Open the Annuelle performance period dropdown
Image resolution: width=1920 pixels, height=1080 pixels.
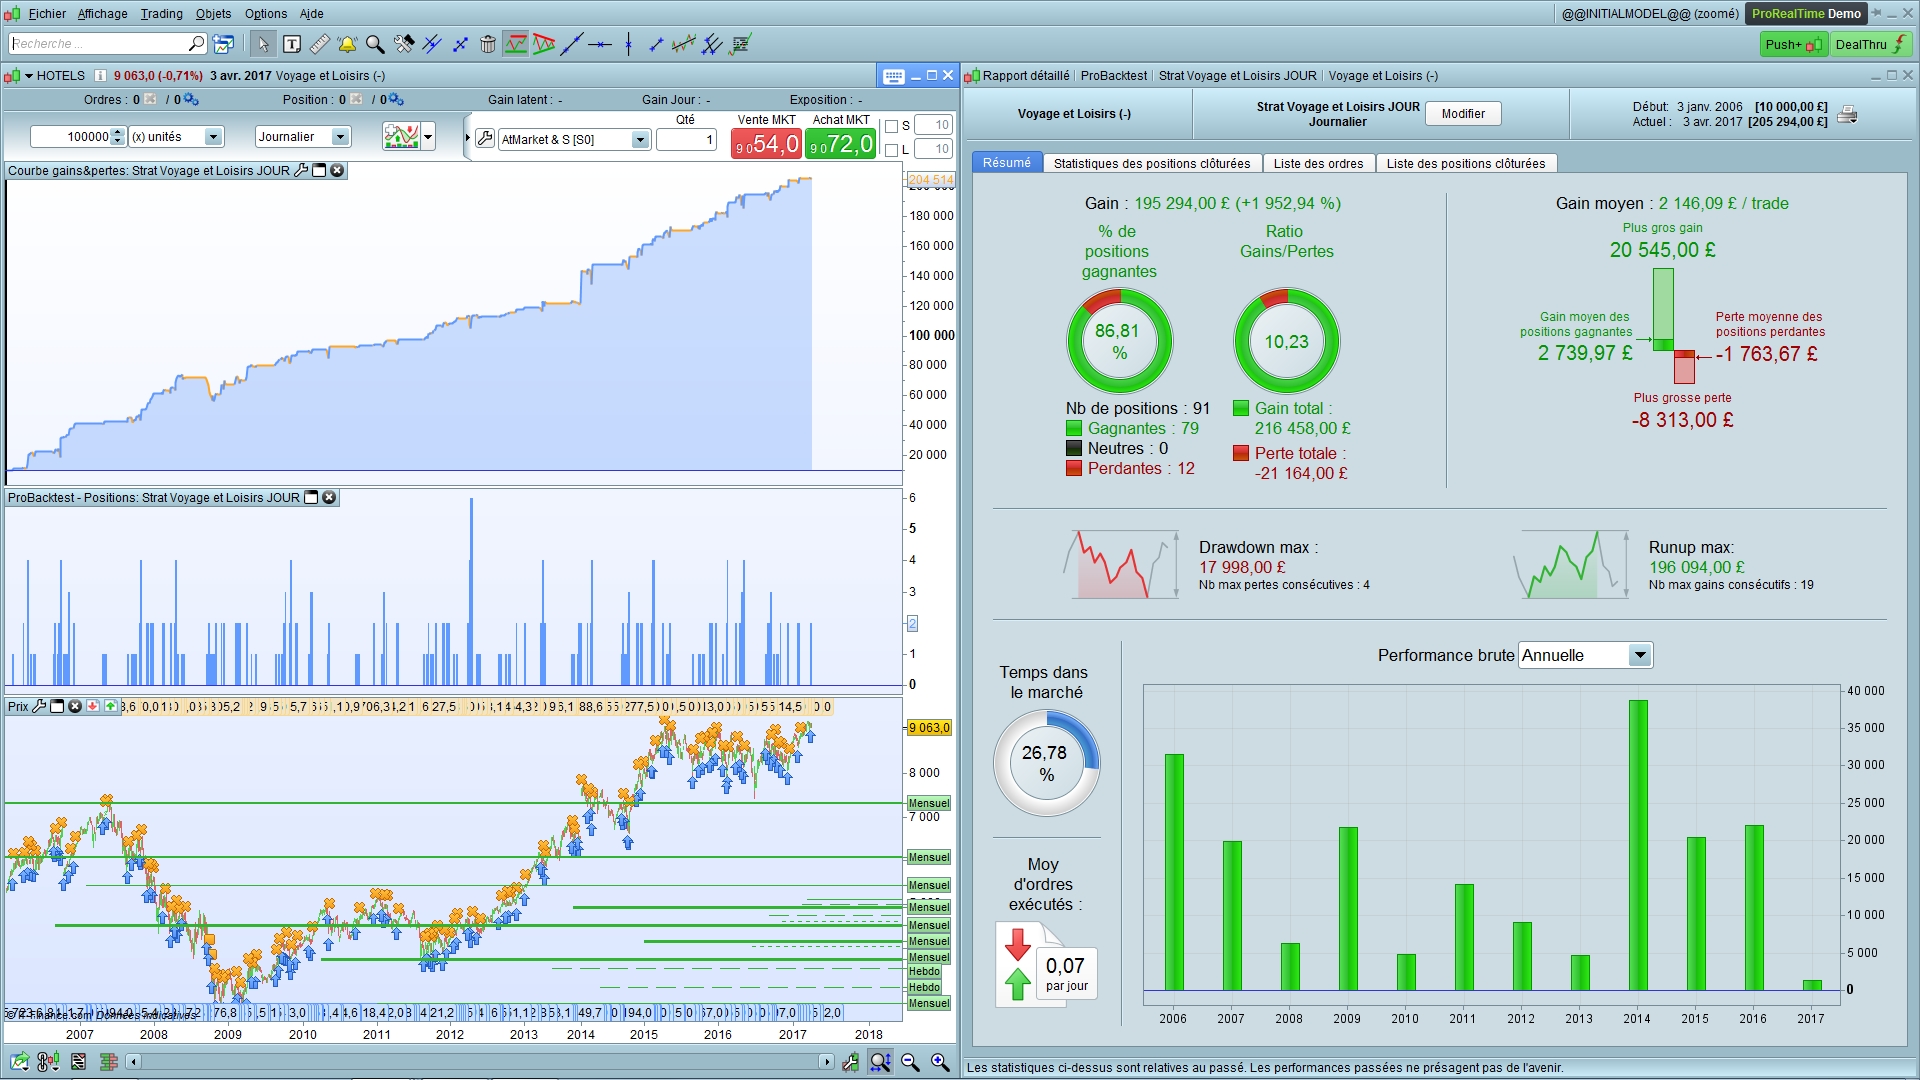(x=1639, y=656)
